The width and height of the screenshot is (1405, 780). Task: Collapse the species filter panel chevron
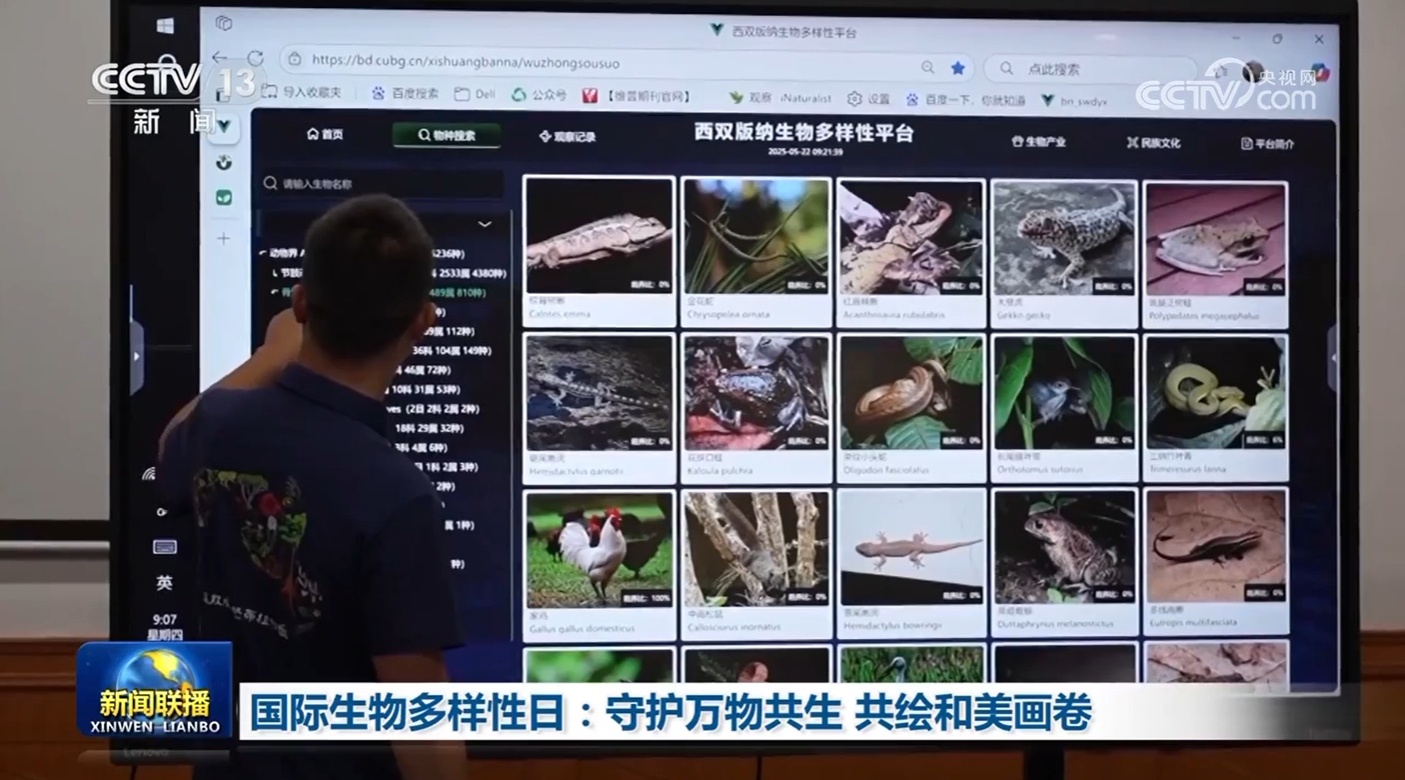(485, 222)
